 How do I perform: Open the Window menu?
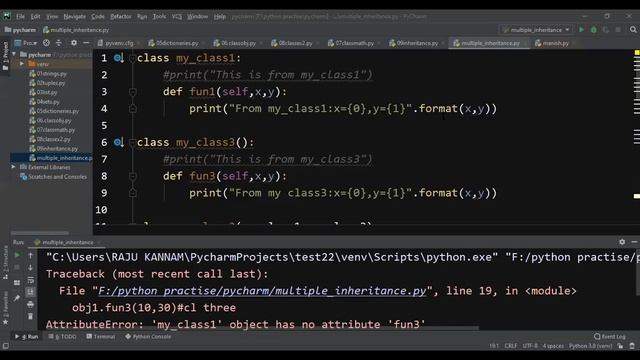[x=198, y=17]
